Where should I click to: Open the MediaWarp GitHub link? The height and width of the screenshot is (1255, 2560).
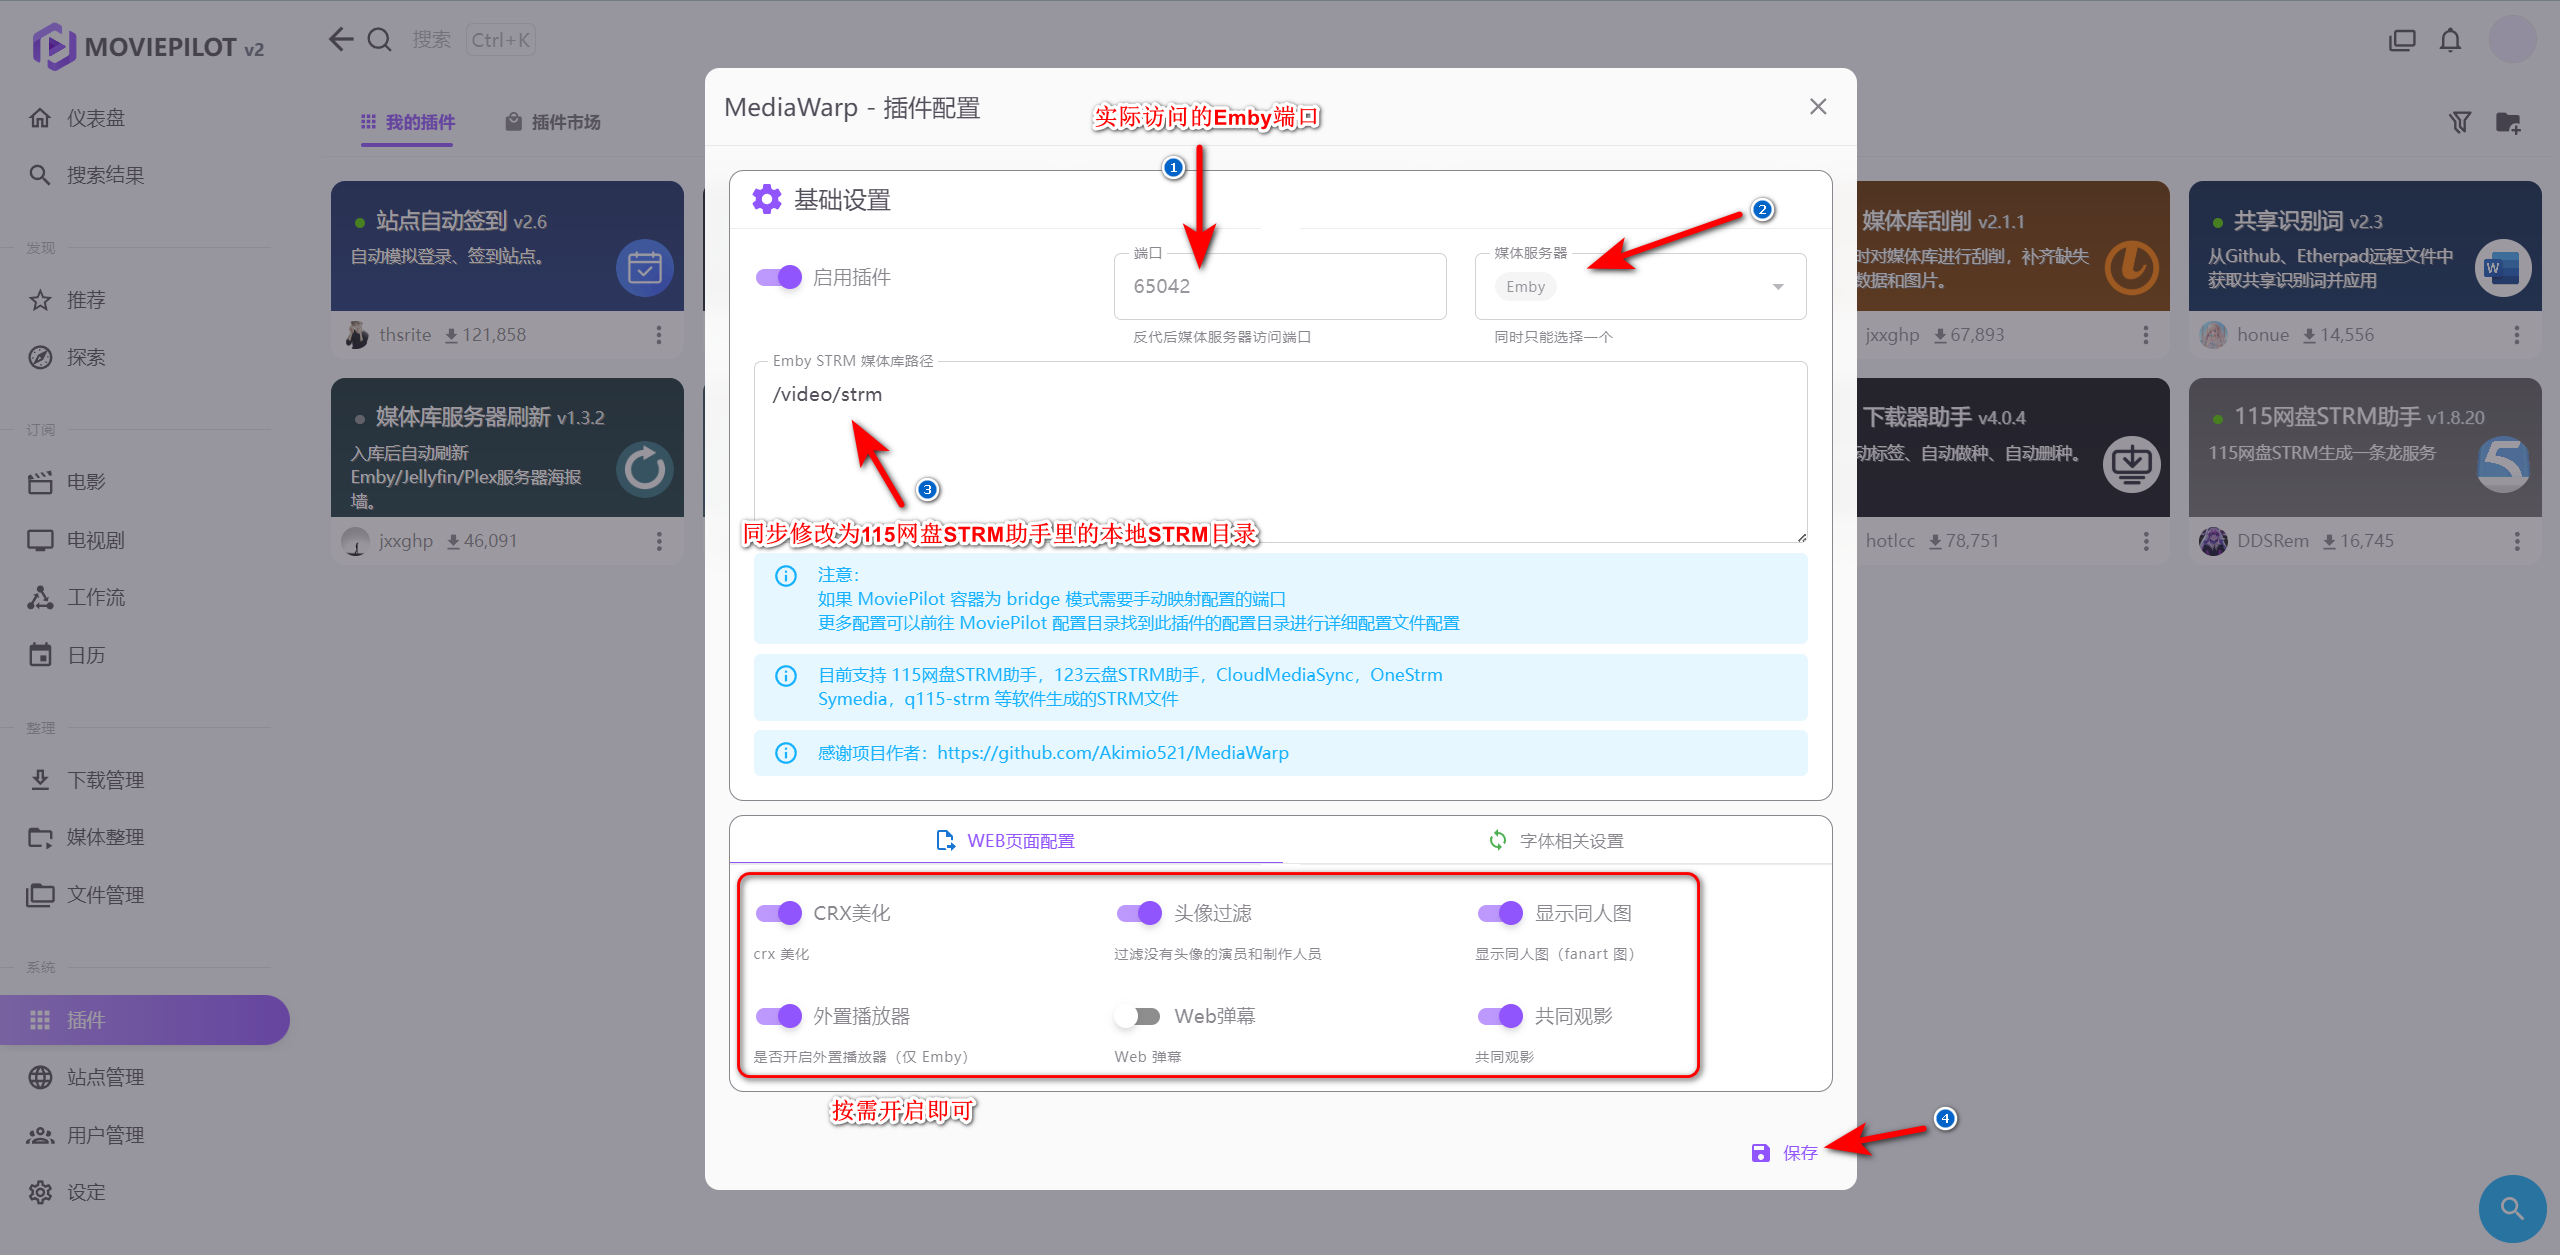[x=1113, y=753]
